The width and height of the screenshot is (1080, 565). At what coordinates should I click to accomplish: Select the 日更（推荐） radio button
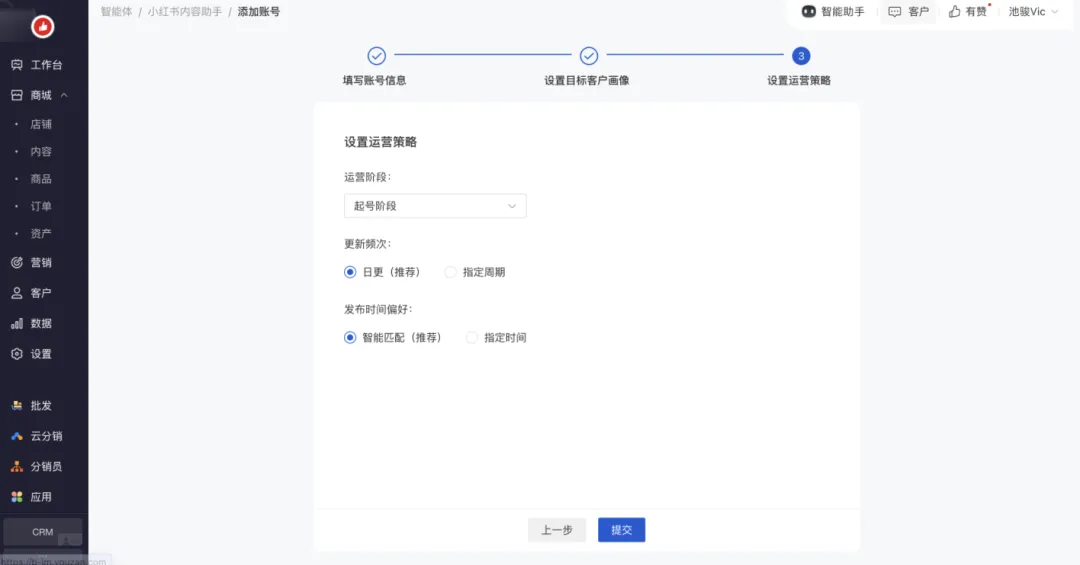click(x=350, y=272)
